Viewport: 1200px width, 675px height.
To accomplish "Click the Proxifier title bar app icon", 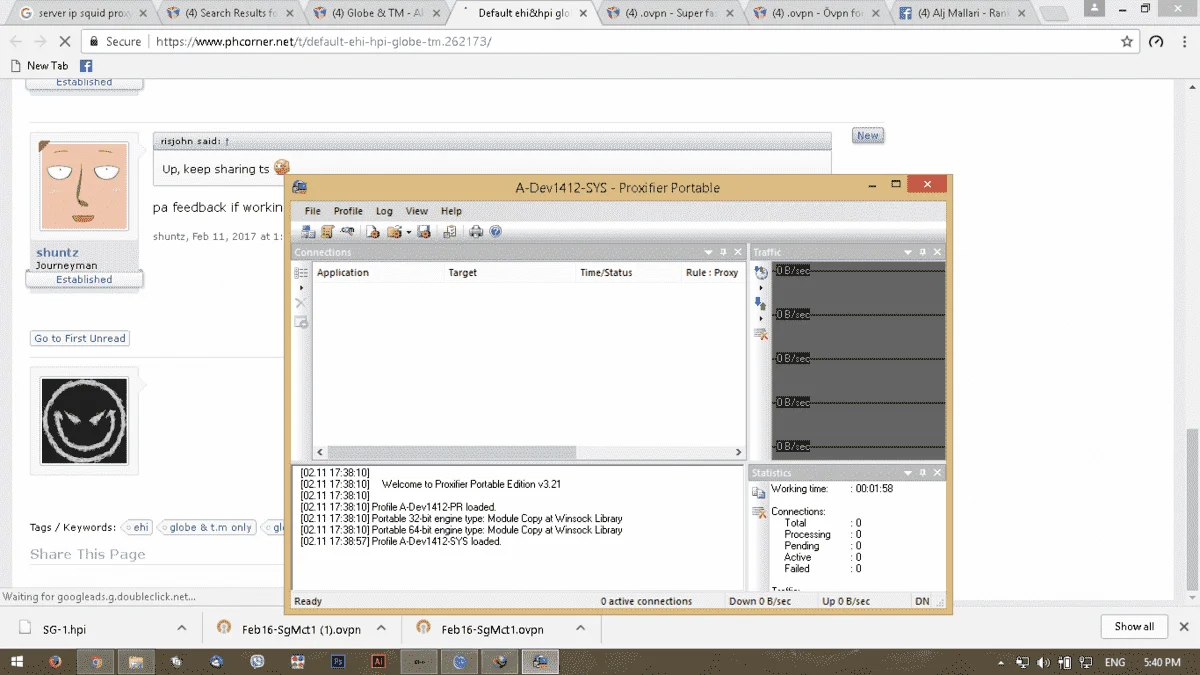I will point(299,187).
